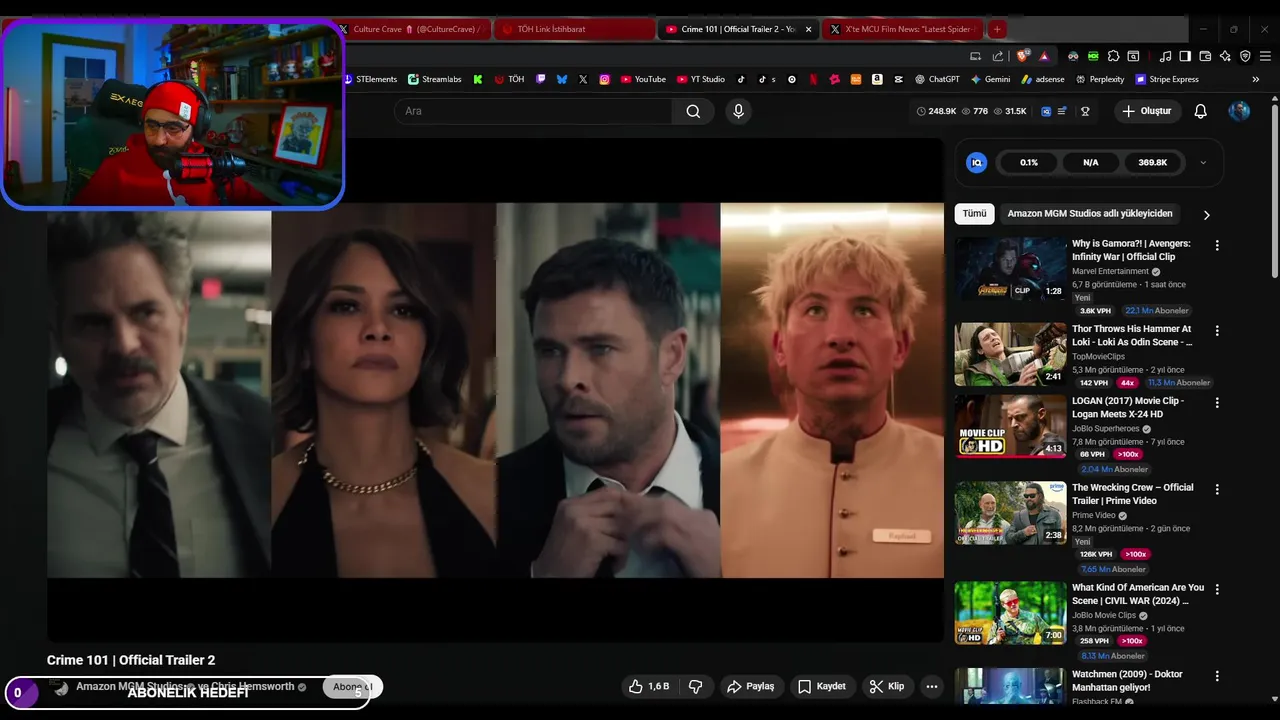The width and height of the screenshot is (1280, 720).
Task: Show hidden bookmarks overflow chevron
Action: pos(1256,79)
